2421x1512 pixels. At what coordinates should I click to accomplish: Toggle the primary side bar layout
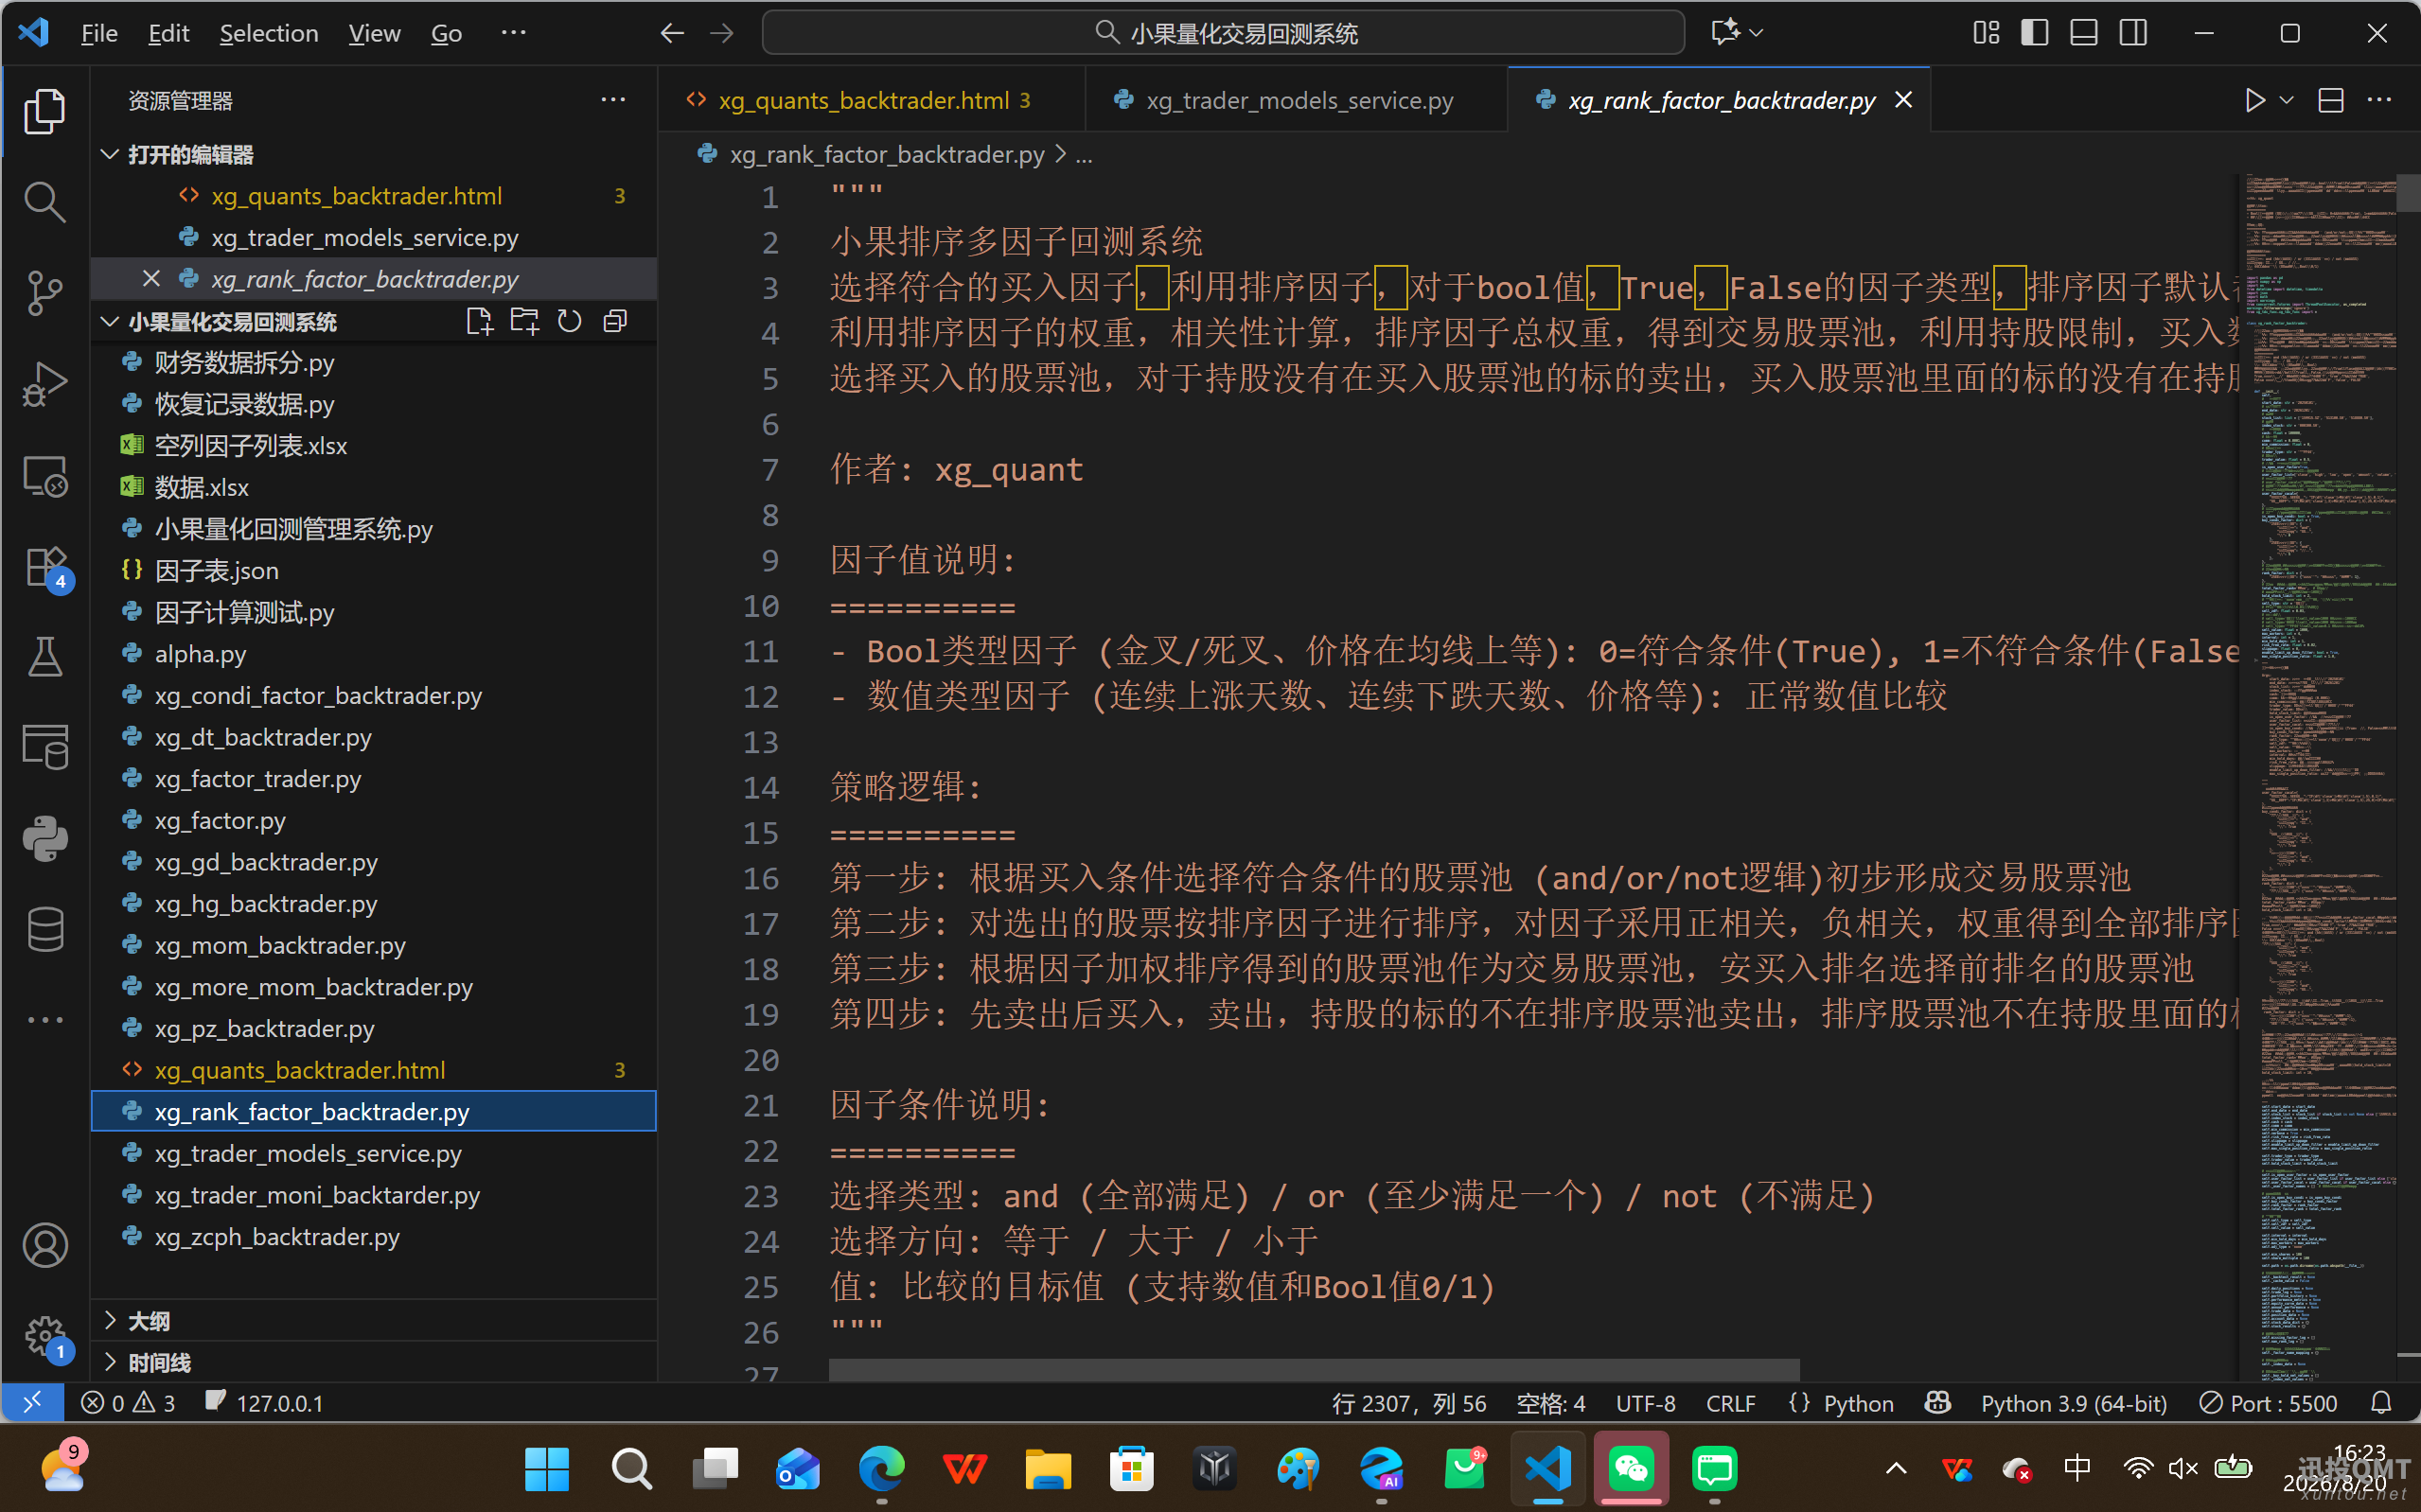tap(2034, 33)
